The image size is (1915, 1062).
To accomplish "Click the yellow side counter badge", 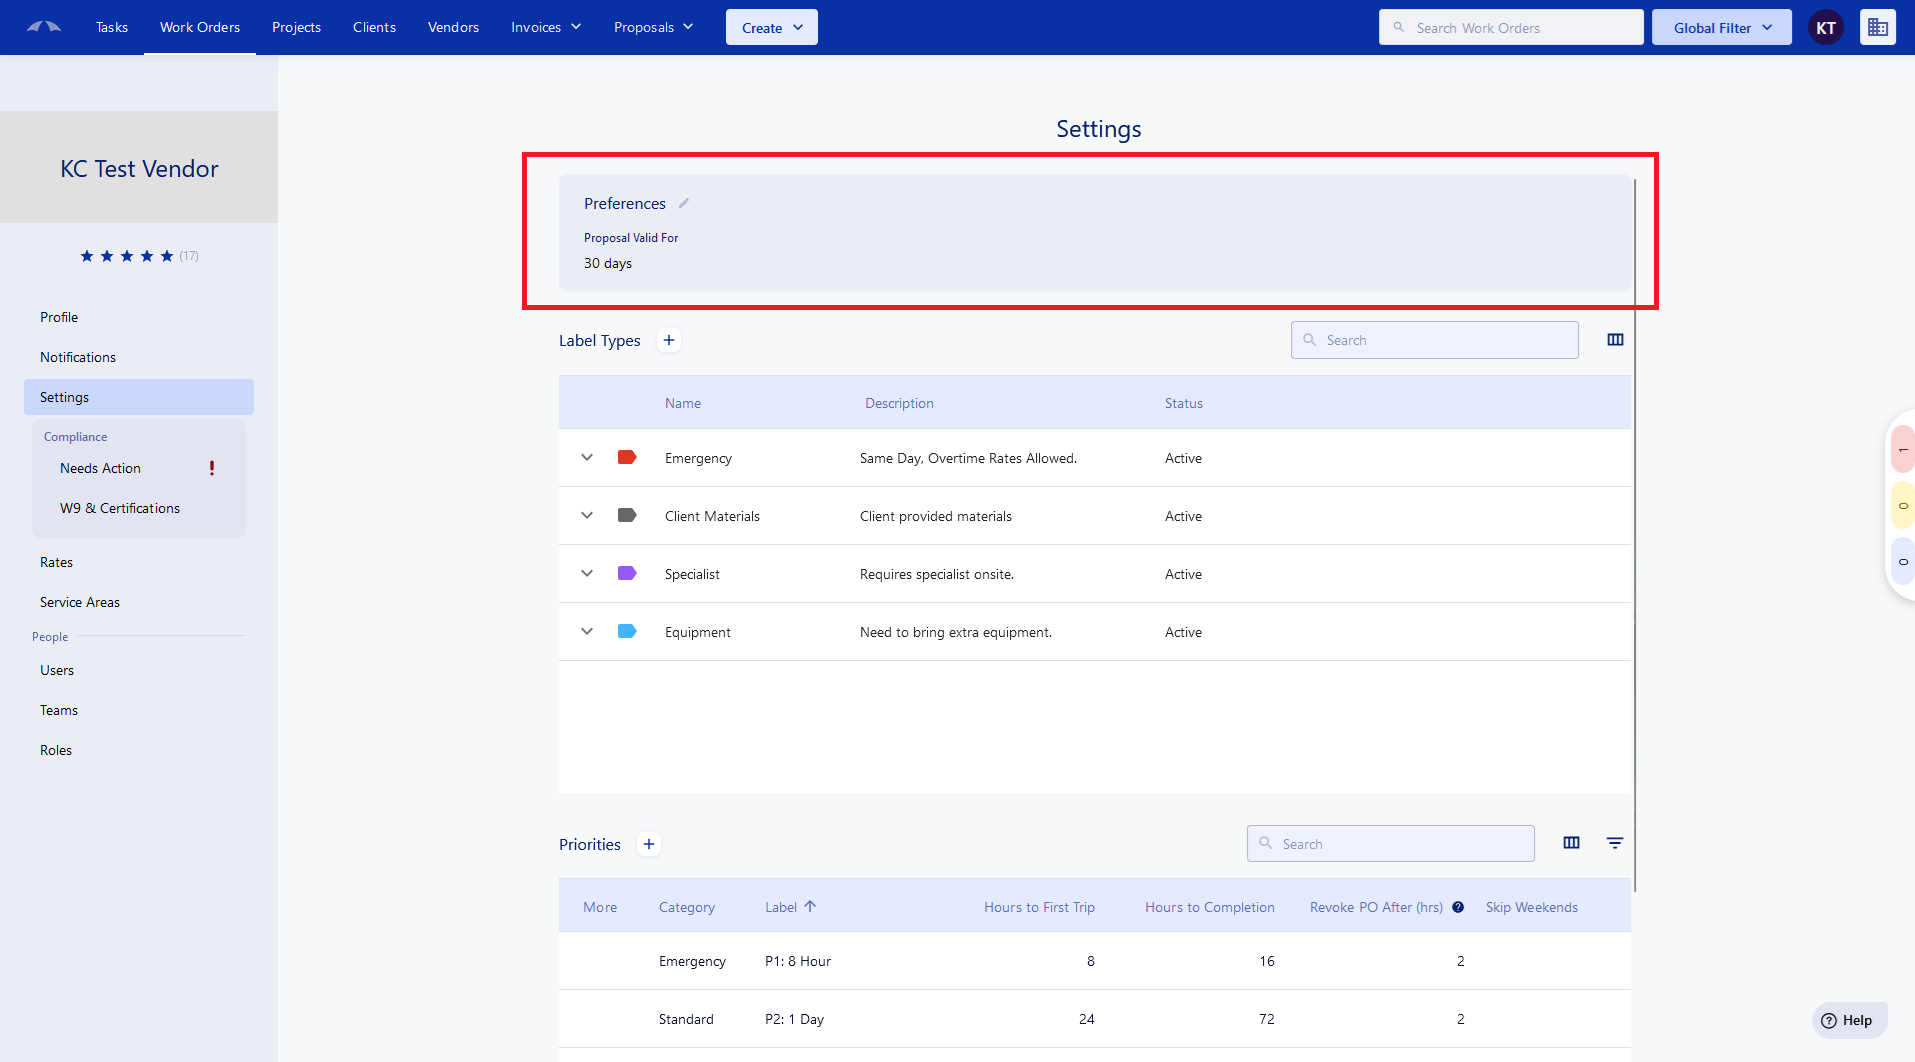I will (x=1902, y=506).
